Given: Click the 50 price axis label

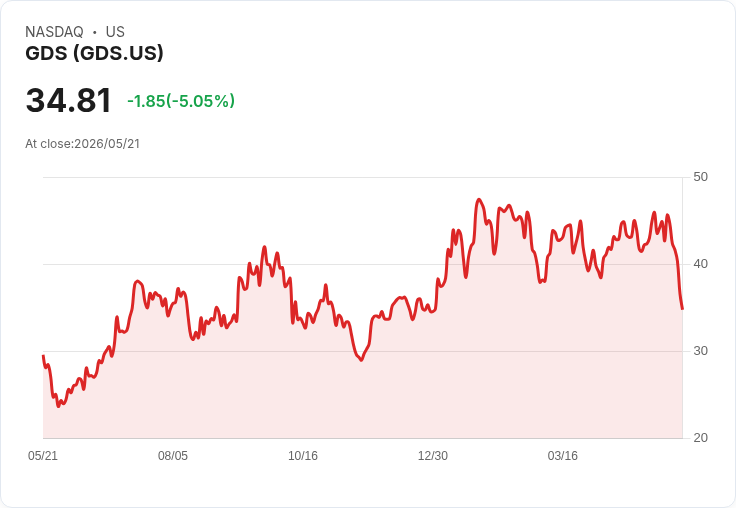Looking at the screenshot, I should pos(700,177).
